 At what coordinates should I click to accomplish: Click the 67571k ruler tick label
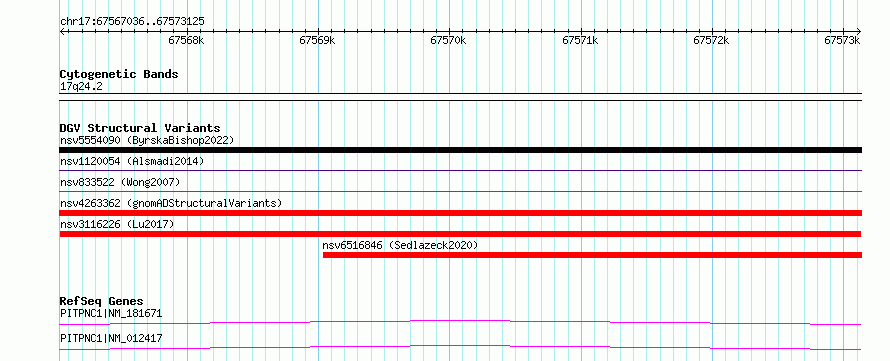[580, 40]
